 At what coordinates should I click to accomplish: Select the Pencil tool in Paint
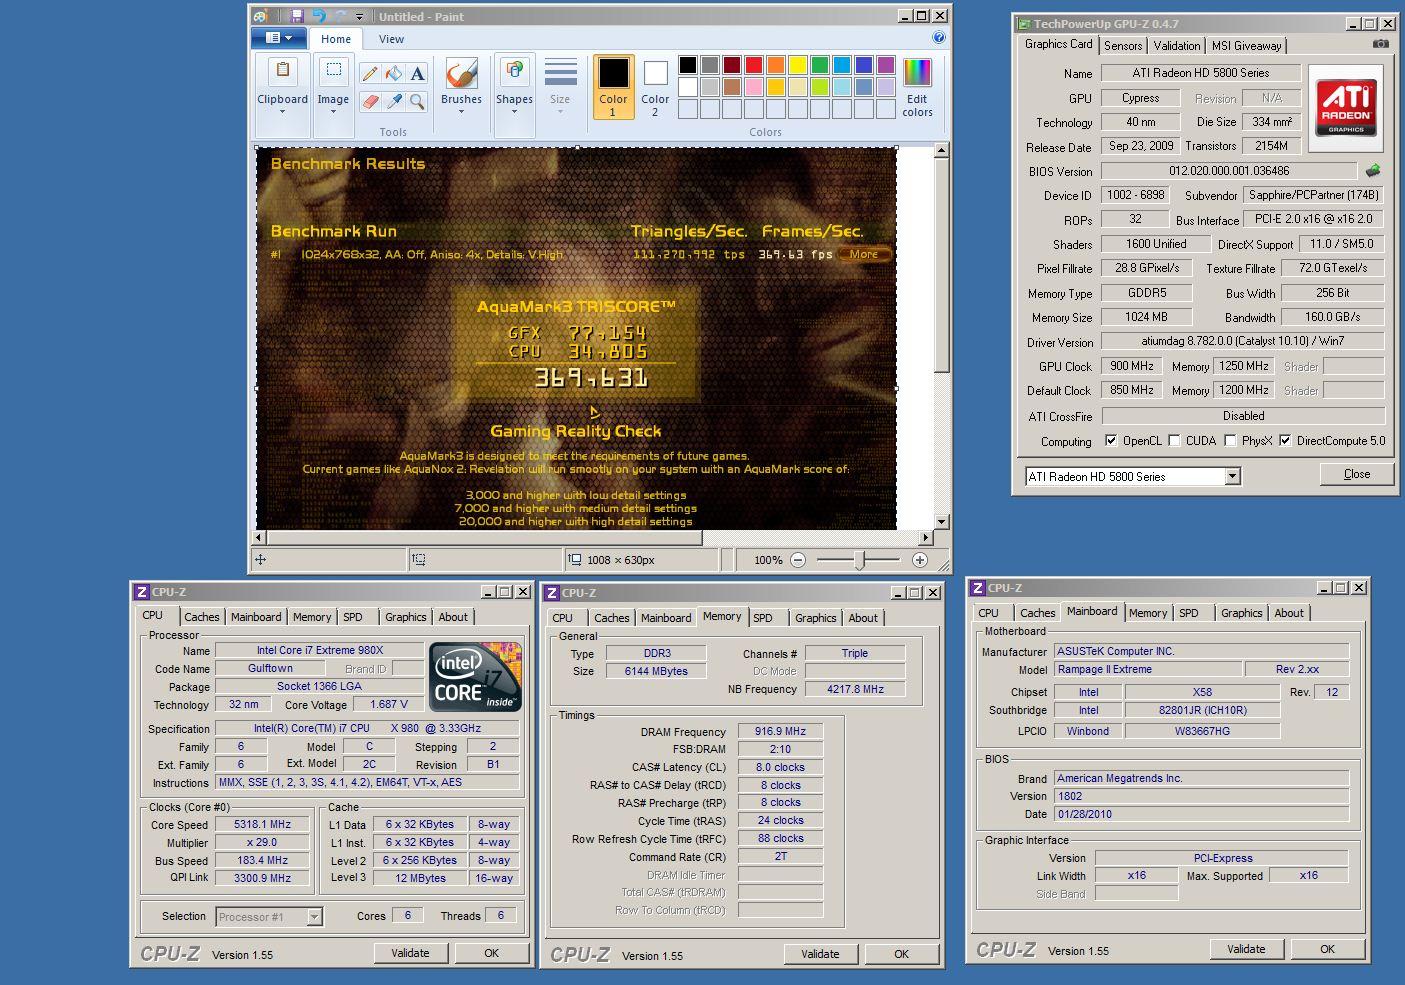click(x=370, y=73)
